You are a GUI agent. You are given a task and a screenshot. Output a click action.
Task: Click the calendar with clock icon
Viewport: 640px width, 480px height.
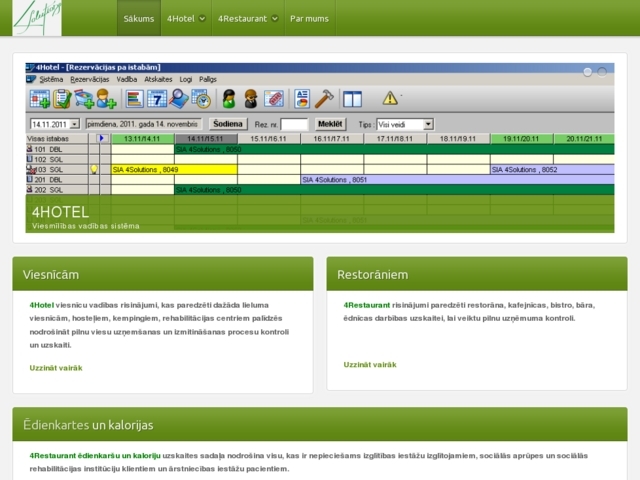click(201, 99)
